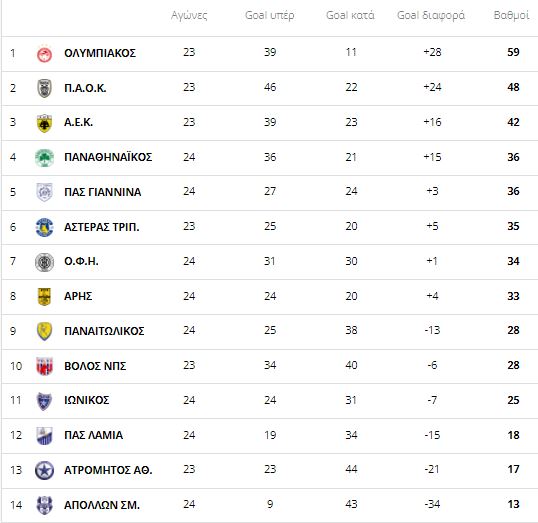Click the Ο.Φ.Η. round crest
The image size is (538, 523).
point(44,262)
